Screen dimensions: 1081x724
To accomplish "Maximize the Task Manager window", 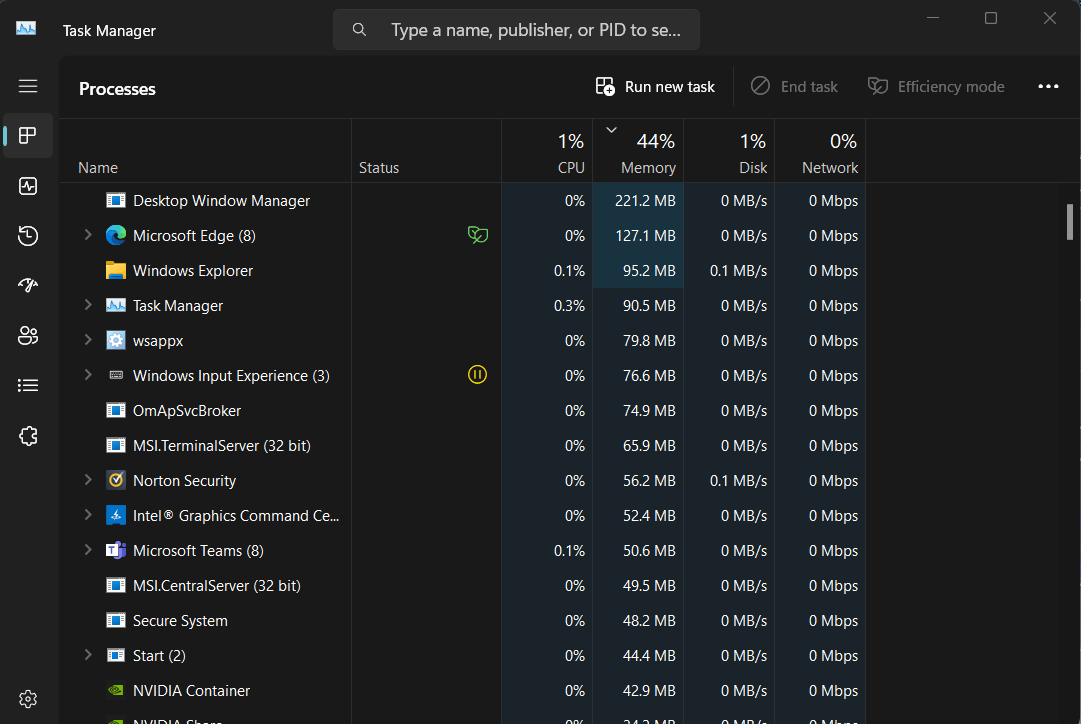I will pyautogui.click(x=991, y=18).
